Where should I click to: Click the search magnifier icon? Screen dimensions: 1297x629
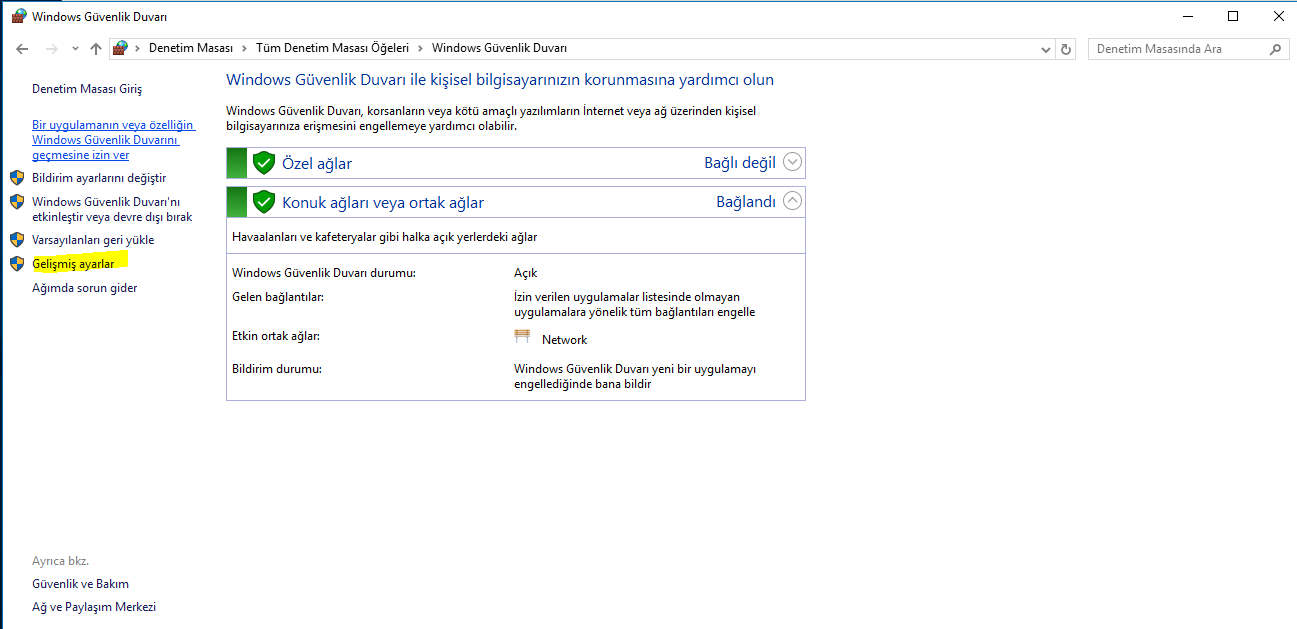(x=1275, y=49)
